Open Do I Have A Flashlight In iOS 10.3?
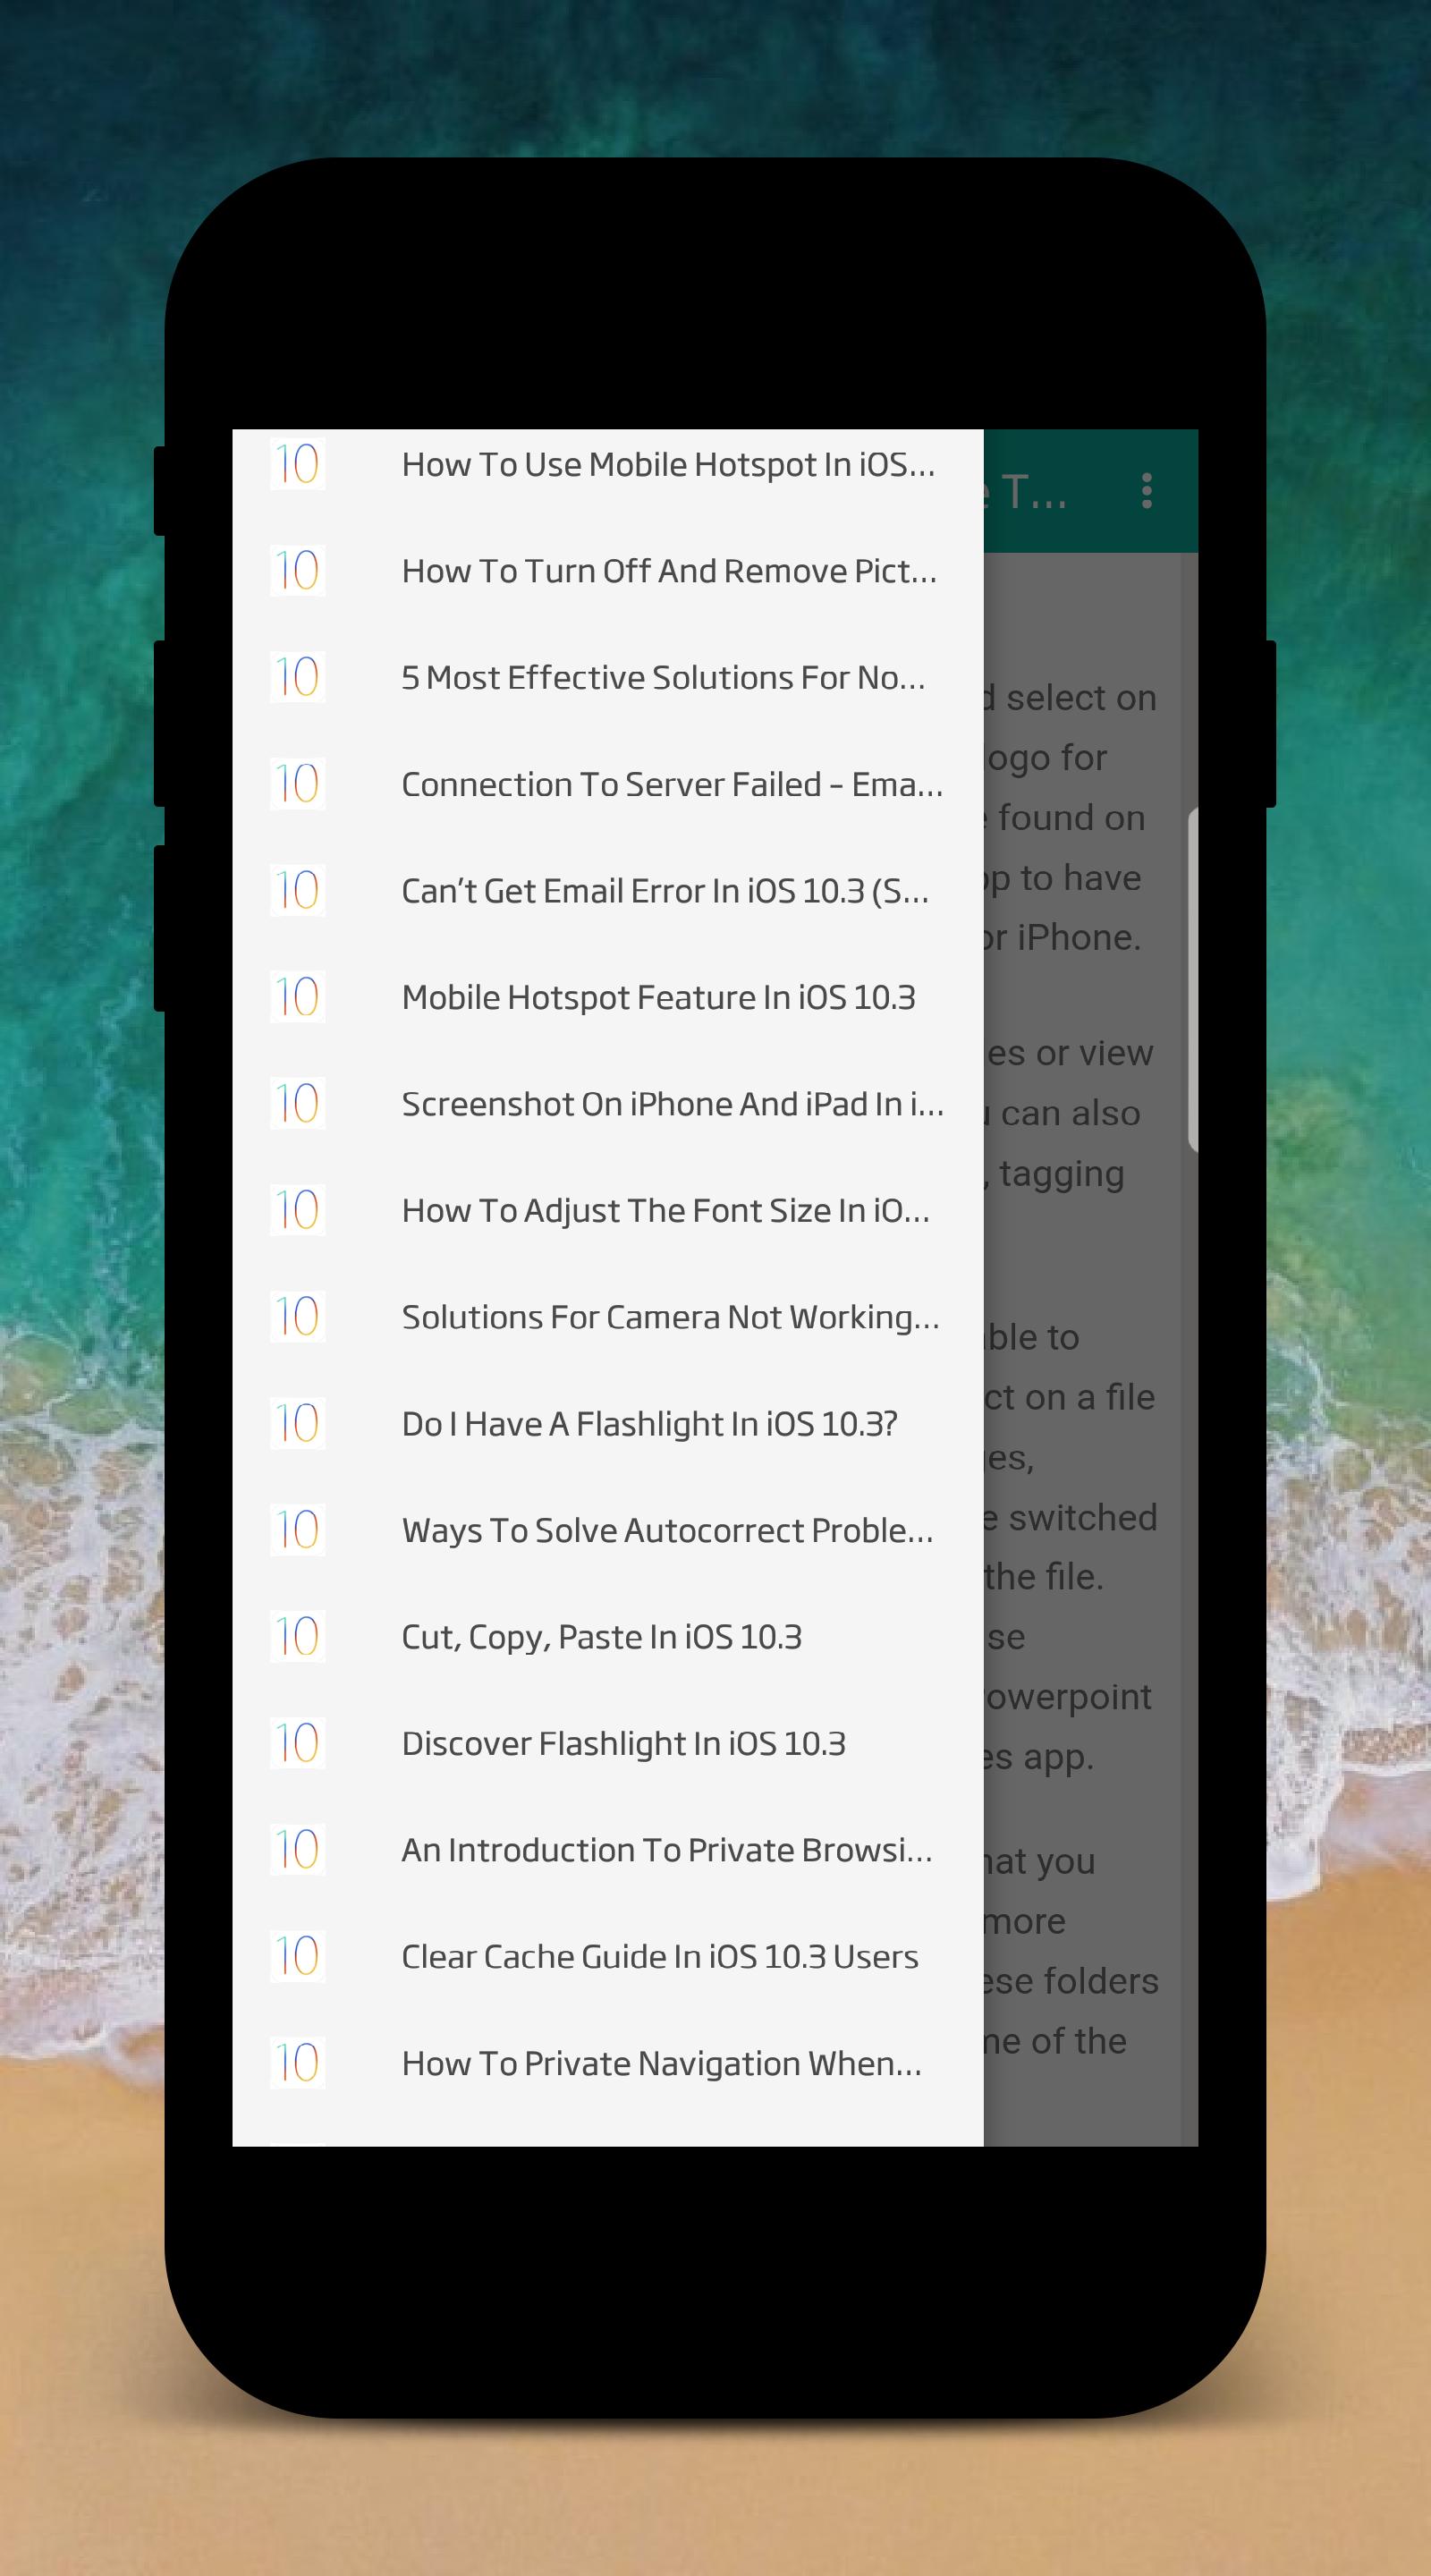This screenshot has height=2576, width=1431. [608, 1423]
